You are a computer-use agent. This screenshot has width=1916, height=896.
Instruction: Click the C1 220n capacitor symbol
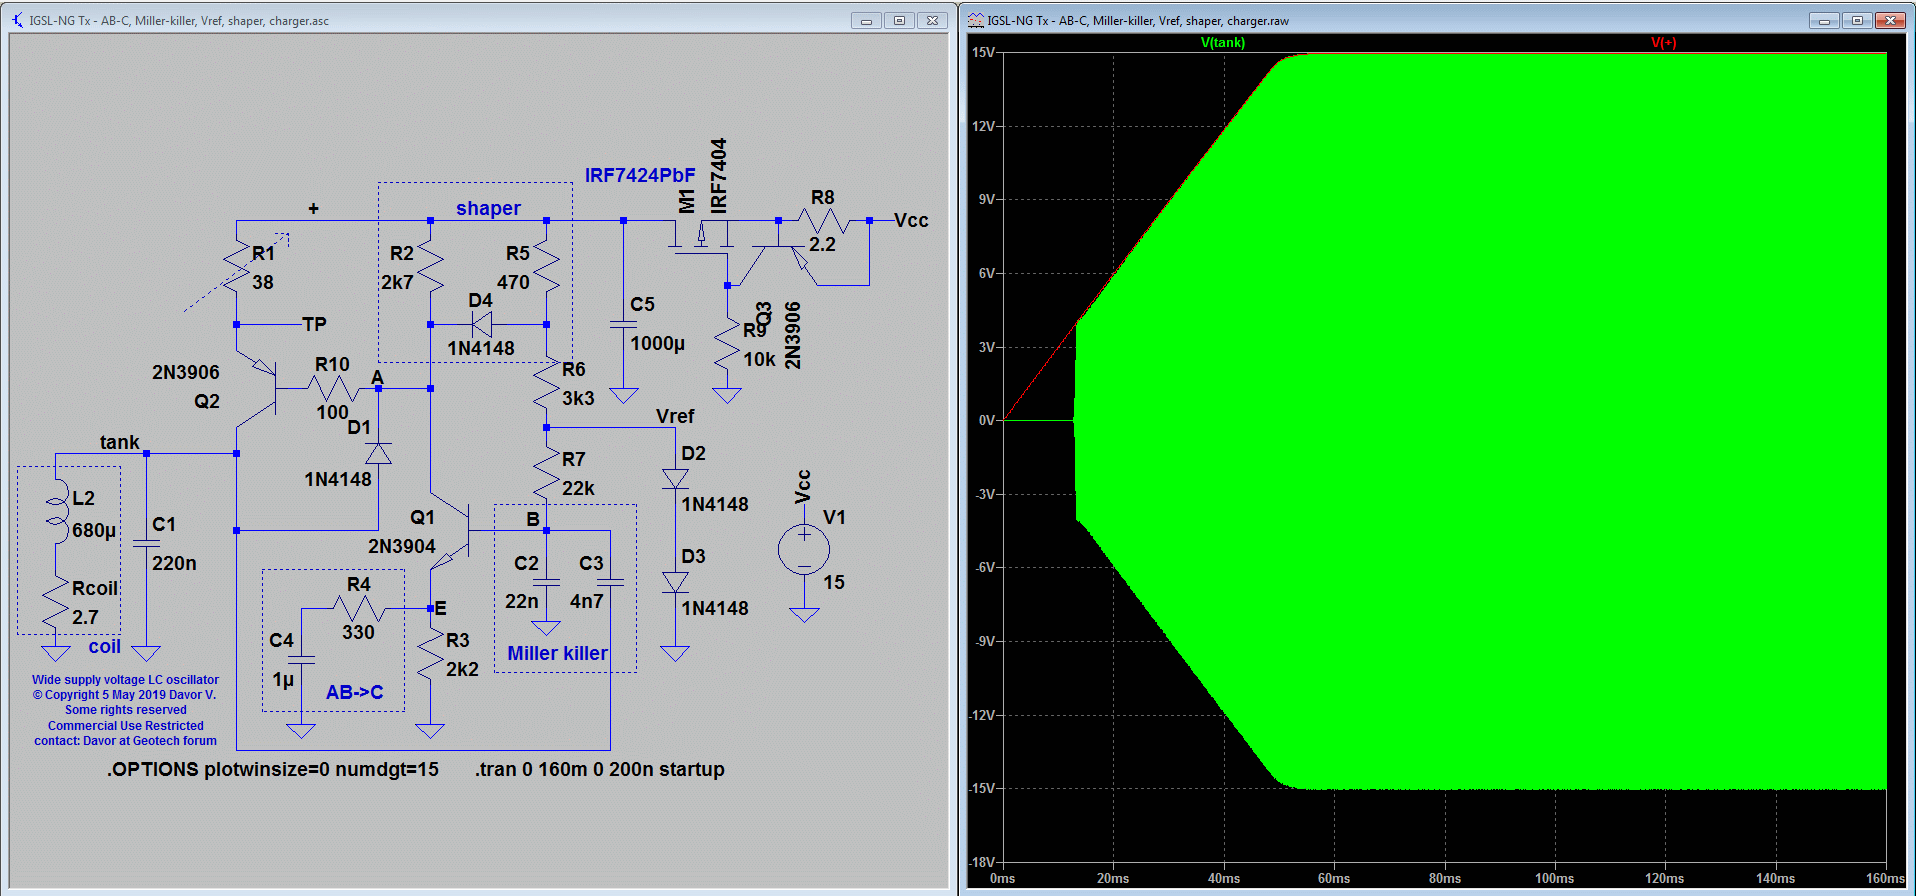point(146,543)
